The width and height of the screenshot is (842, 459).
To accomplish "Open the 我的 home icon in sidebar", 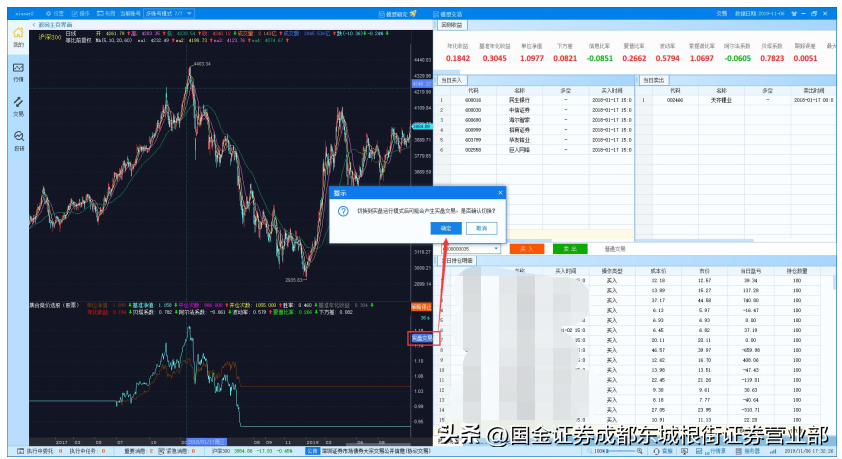I will coord(18,37).
